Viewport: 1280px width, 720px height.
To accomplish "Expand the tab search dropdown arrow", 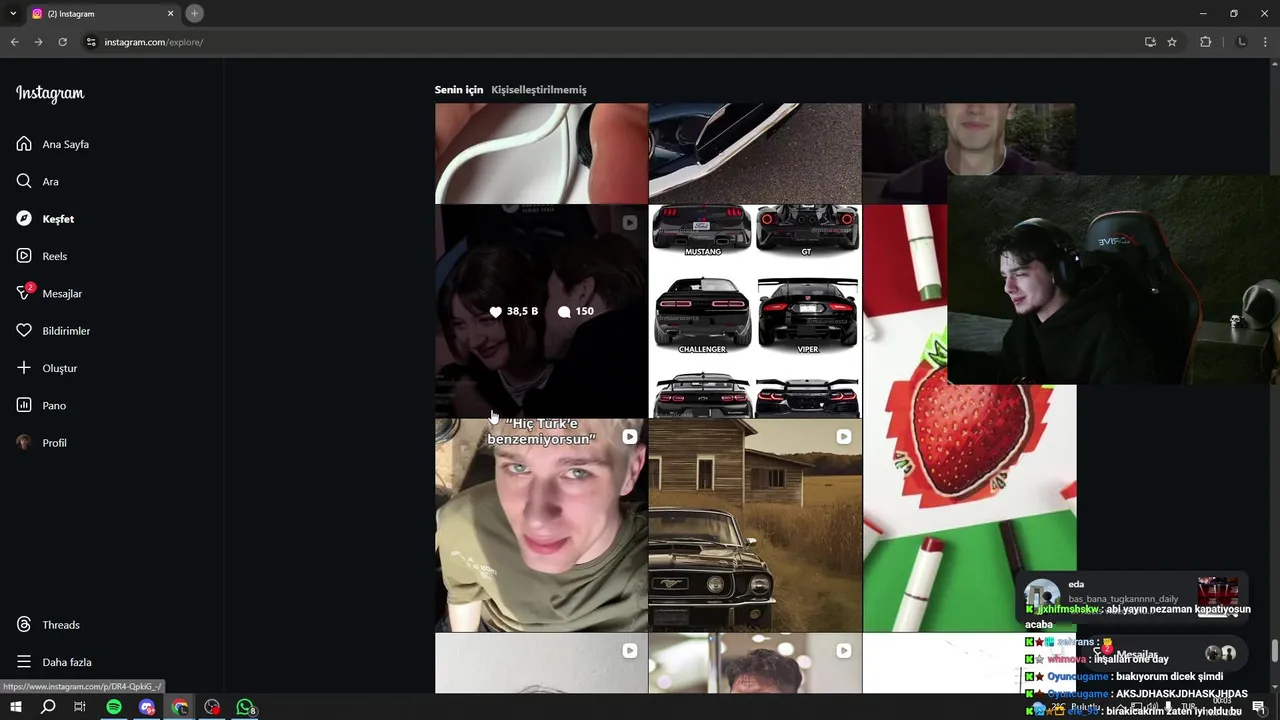I will tap(13, 14).
